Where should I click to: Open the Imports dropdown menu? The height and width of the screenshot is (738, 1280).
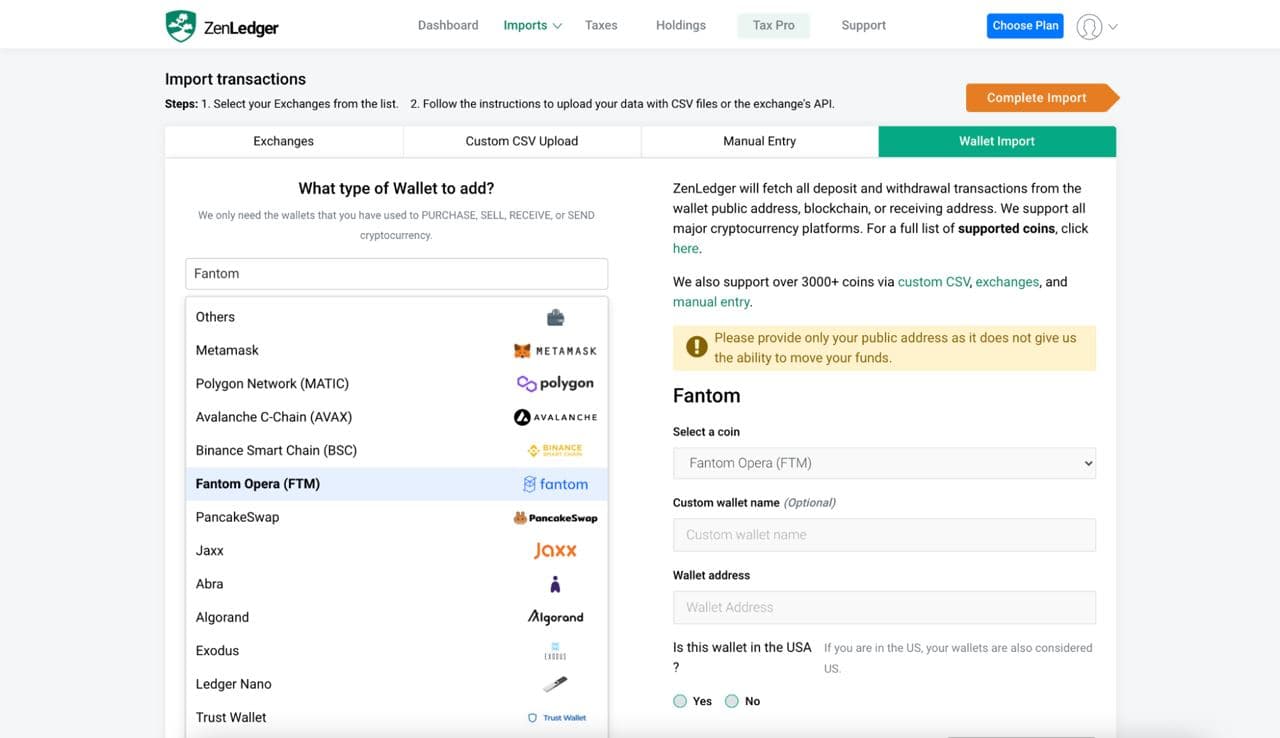pos(533,25)
